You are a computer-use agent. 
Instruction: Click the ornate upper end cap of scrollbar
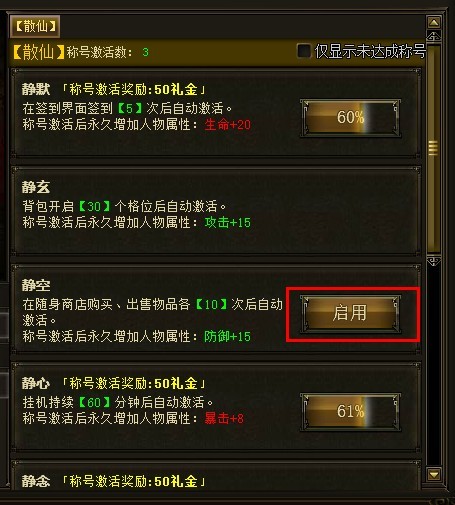click(x=434, y=37)
